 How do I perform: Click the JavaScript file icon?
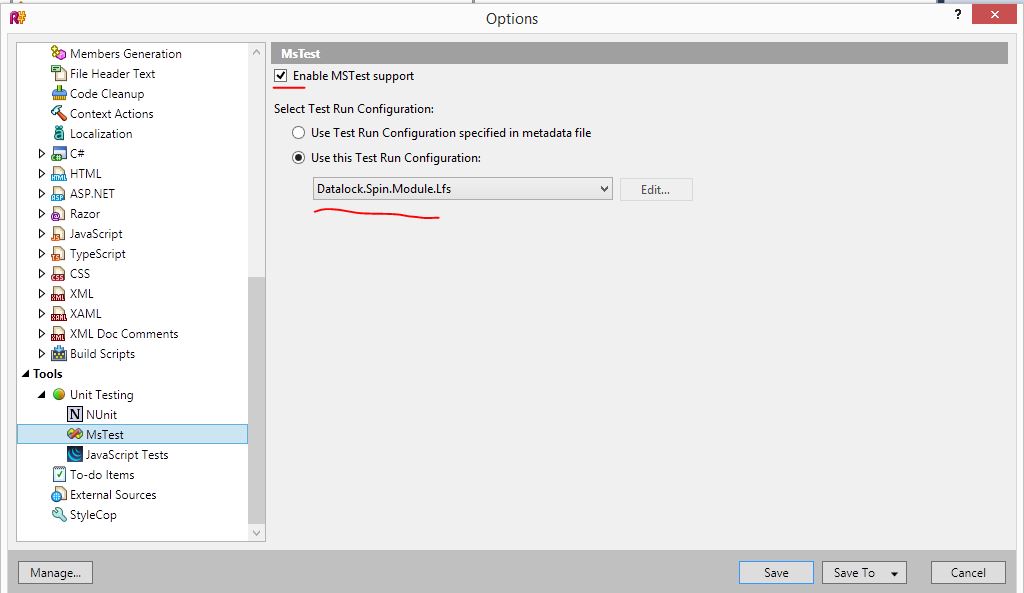click(x=59, y=234)
